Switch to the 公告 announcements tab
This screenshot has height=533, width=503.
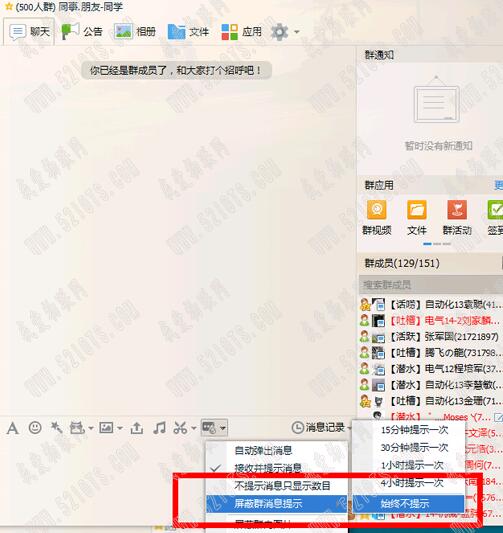pos(82,32)
